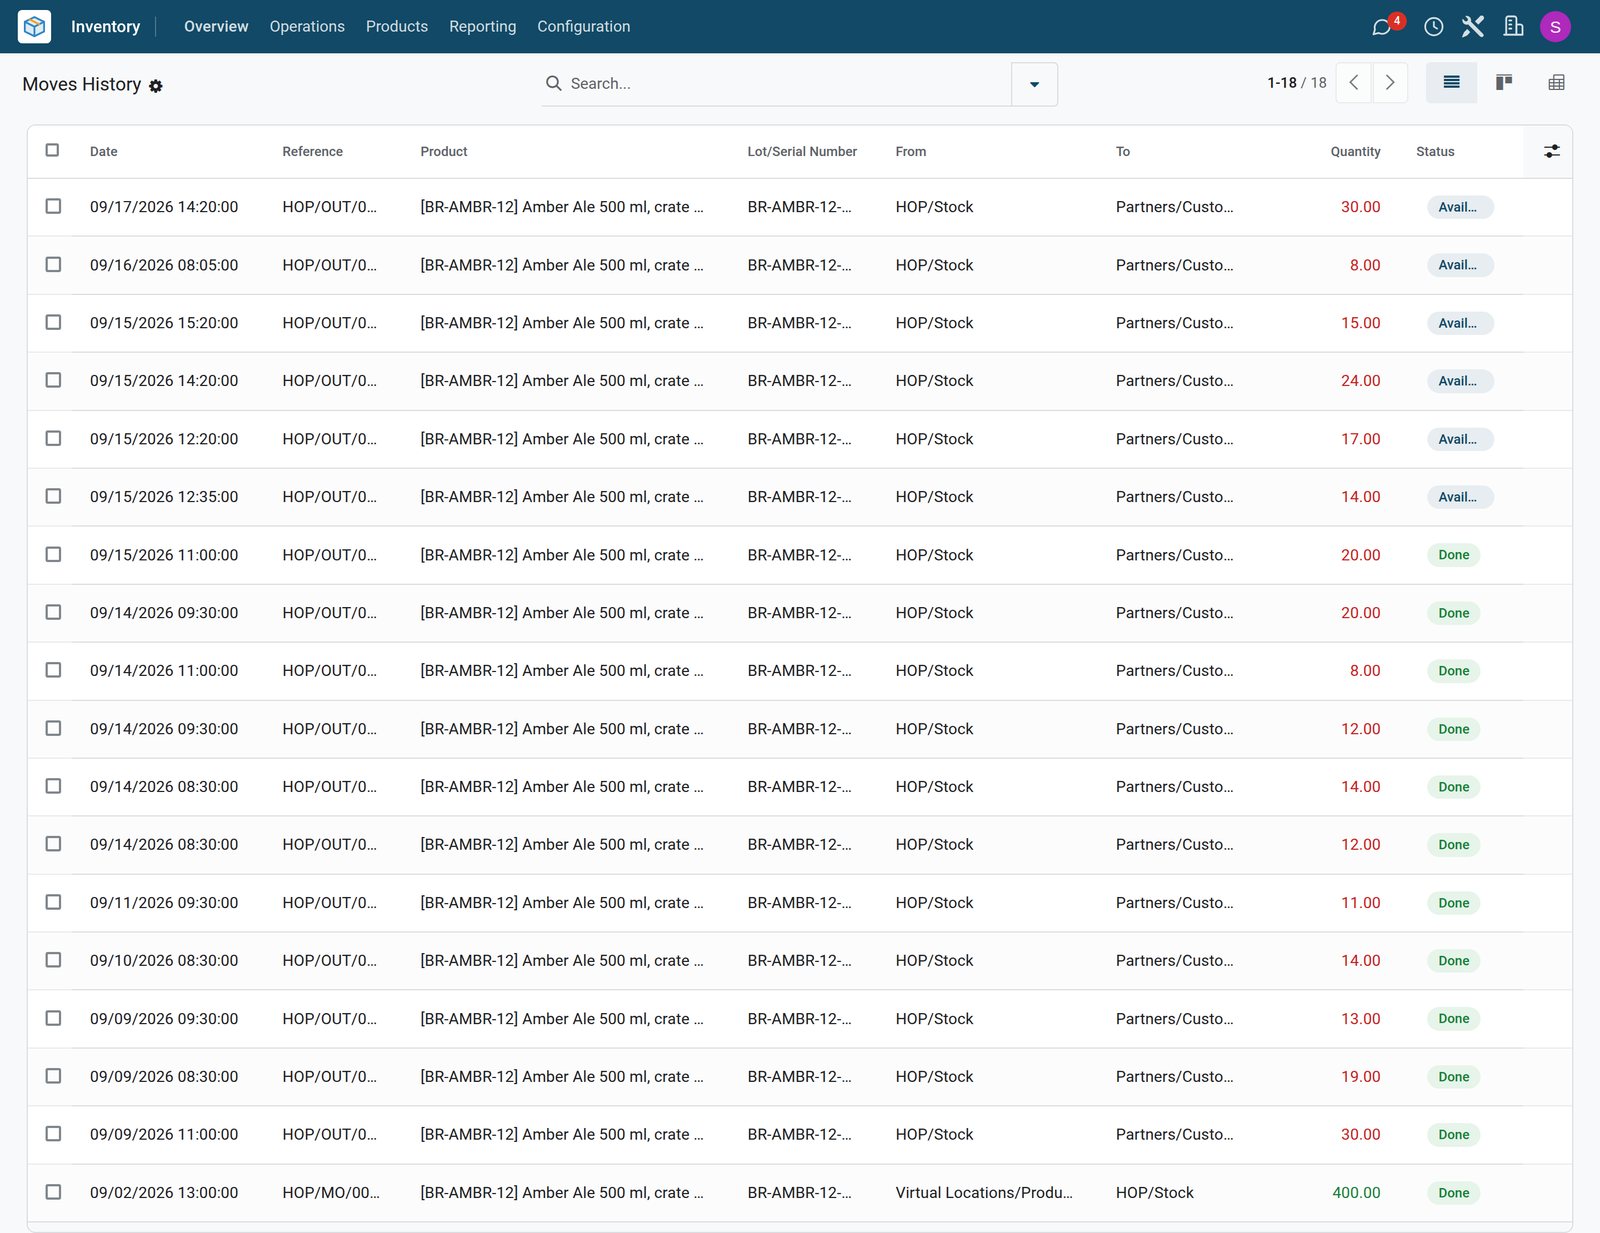
Task: Click the 09/10/2026 08:30:00 date cell
Action: [x=164, y=960]
